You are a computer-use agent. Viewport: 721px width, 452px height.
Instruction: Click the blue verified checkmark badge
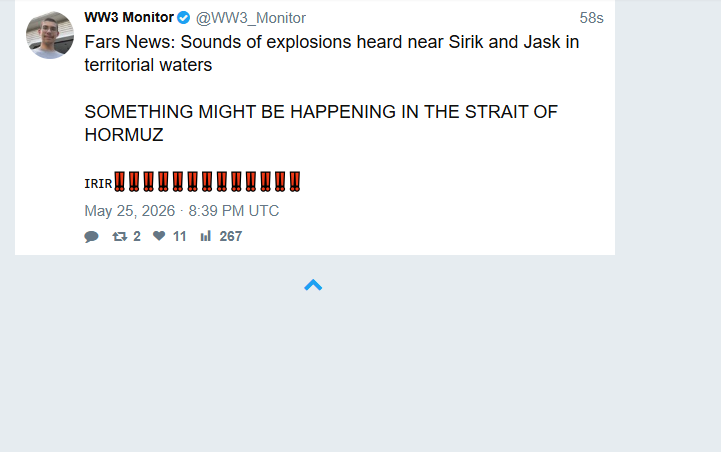tap(183, 18)
